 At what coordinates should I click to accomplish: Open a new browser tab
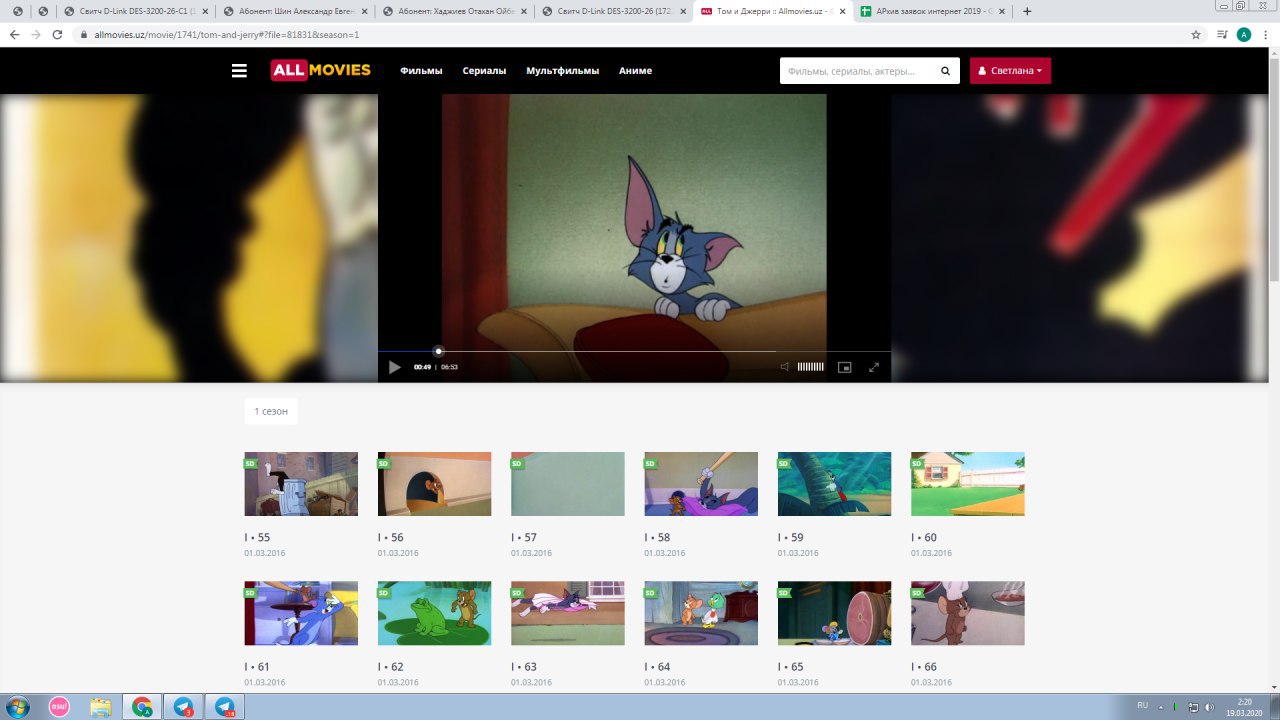1027,11
